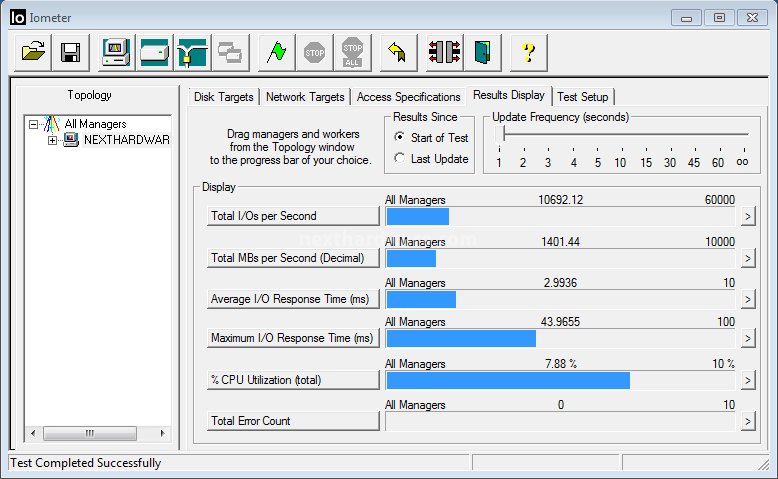Screen dimensions: 778x479
Task: Click the All Managers tree icon
Action: click(x=52, y=124)
